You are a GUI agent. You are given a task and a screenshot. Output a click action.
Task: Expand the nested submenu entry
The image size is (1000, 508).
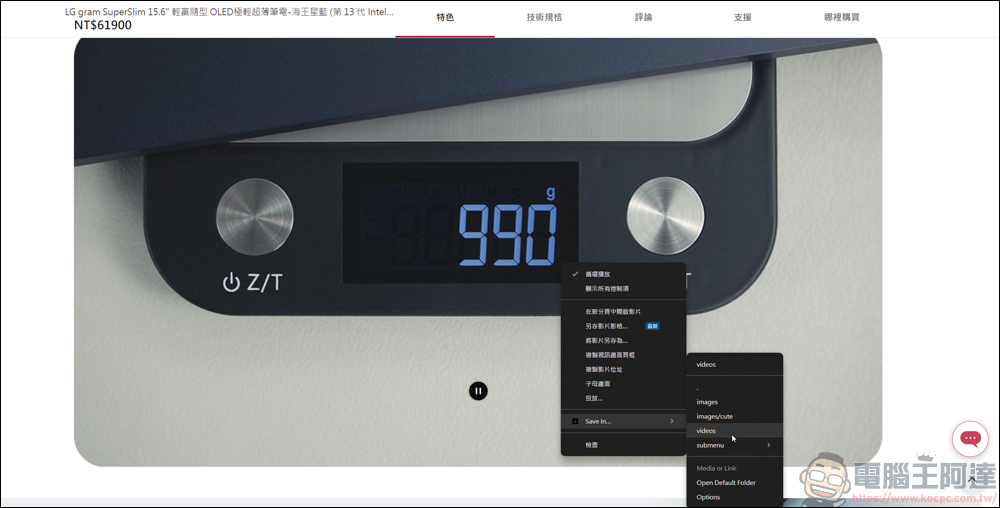pyautogui.click(x=734, y=445)
